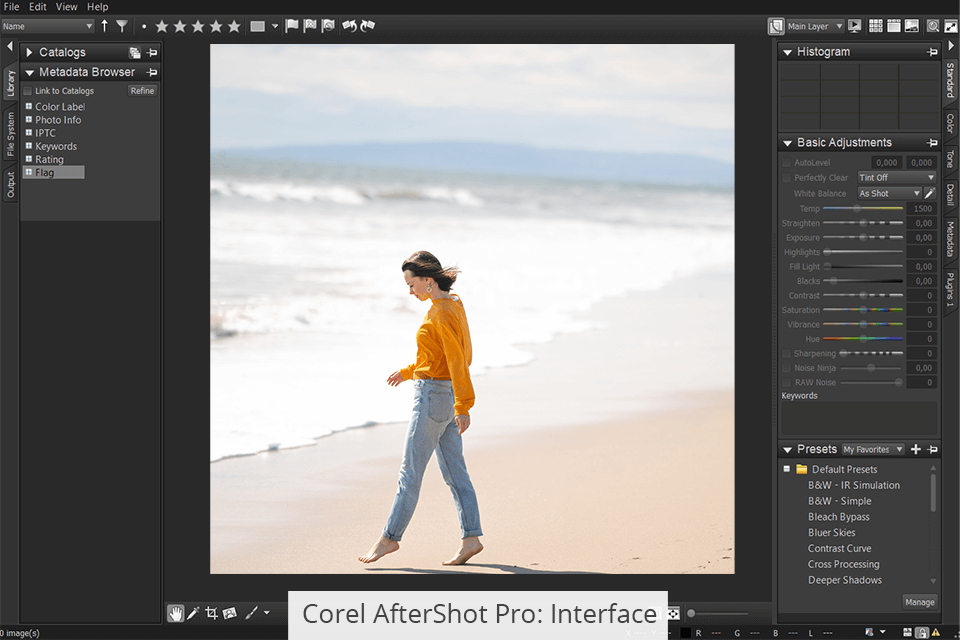
Task: Open the File menu
Action: point(11,7)
